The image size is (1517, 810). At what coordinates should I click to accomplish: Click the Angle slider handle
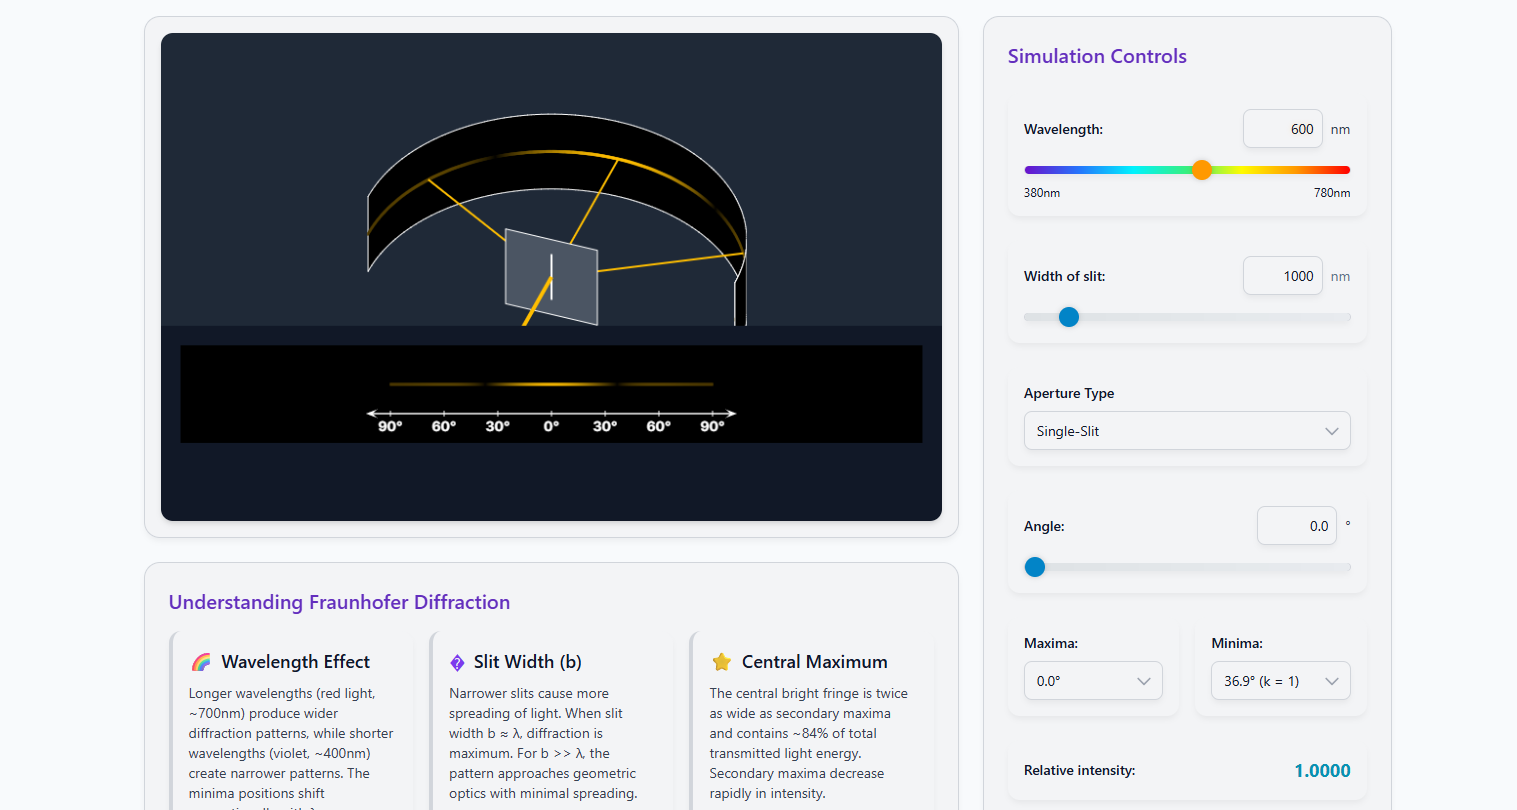point(1035,567)
